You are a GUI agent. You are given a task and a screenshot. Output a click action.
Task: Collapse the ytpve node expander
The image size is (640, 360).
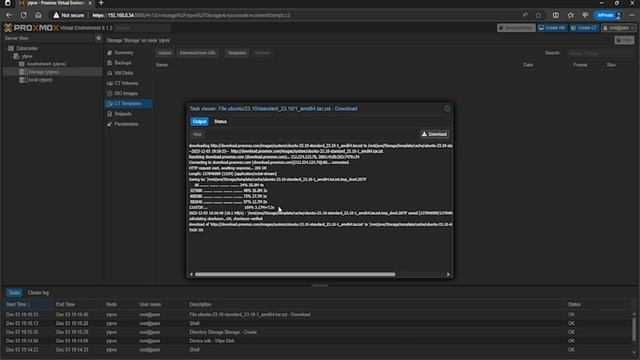[x=11, y=56]
